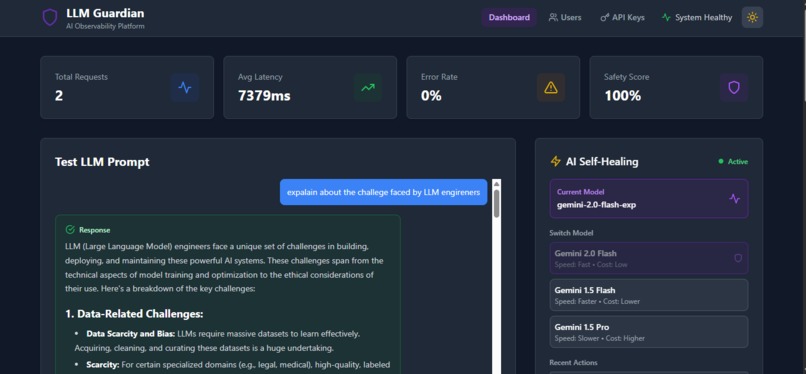The height and width of the screenshot is (374, 806).
Task: Open the Dashboard tab
Action: tap(509, 17)
